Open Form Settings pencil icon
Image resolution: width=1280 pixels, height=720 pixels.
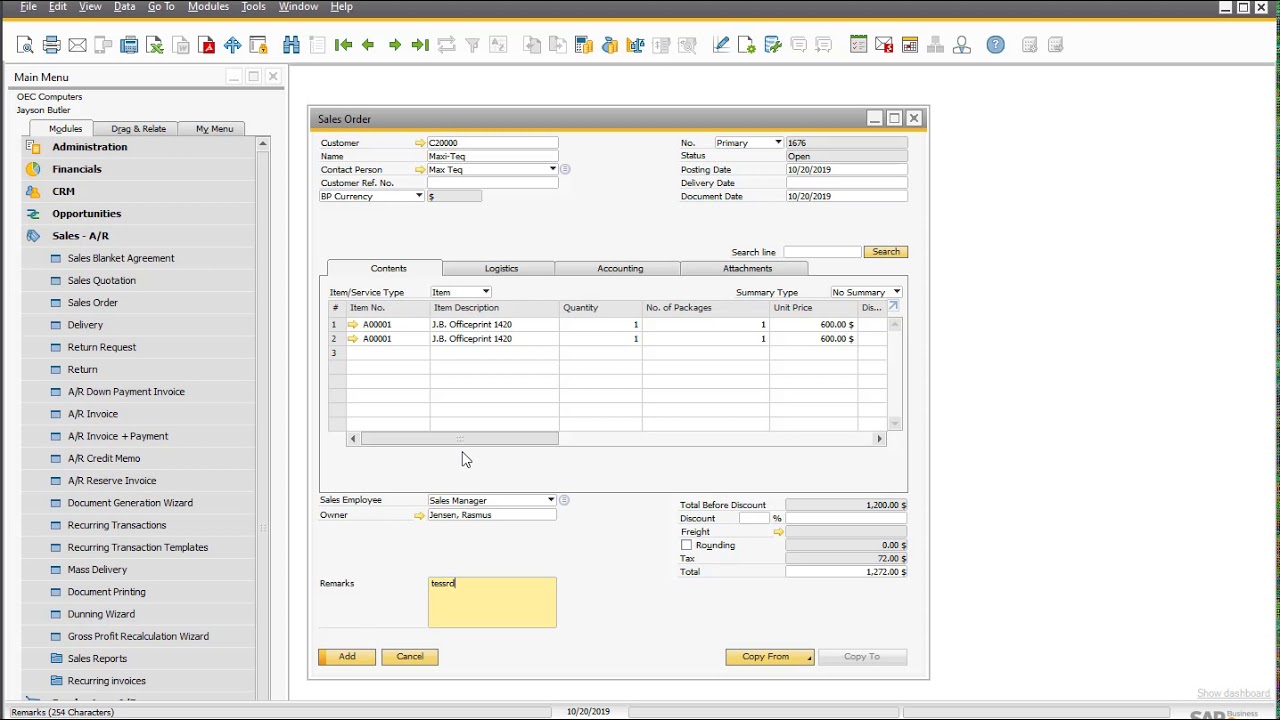point(721,45)
